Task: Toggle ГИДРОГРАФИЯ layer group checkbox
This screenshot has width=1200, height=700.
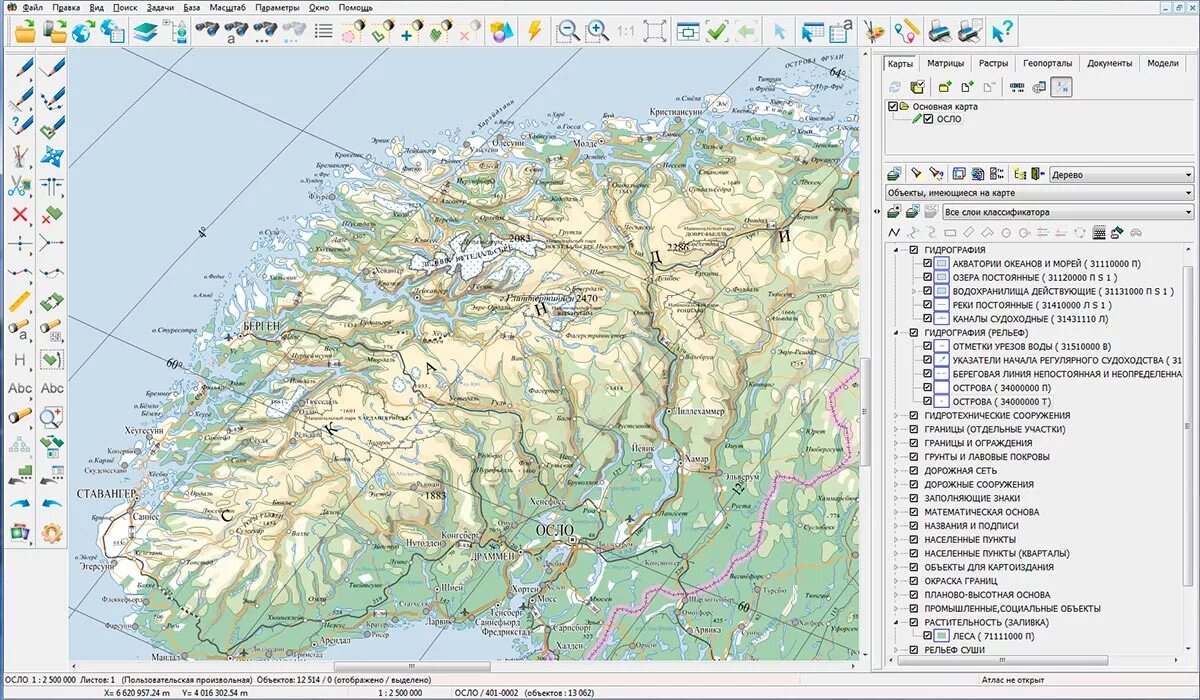Action: tap(913, 250)
